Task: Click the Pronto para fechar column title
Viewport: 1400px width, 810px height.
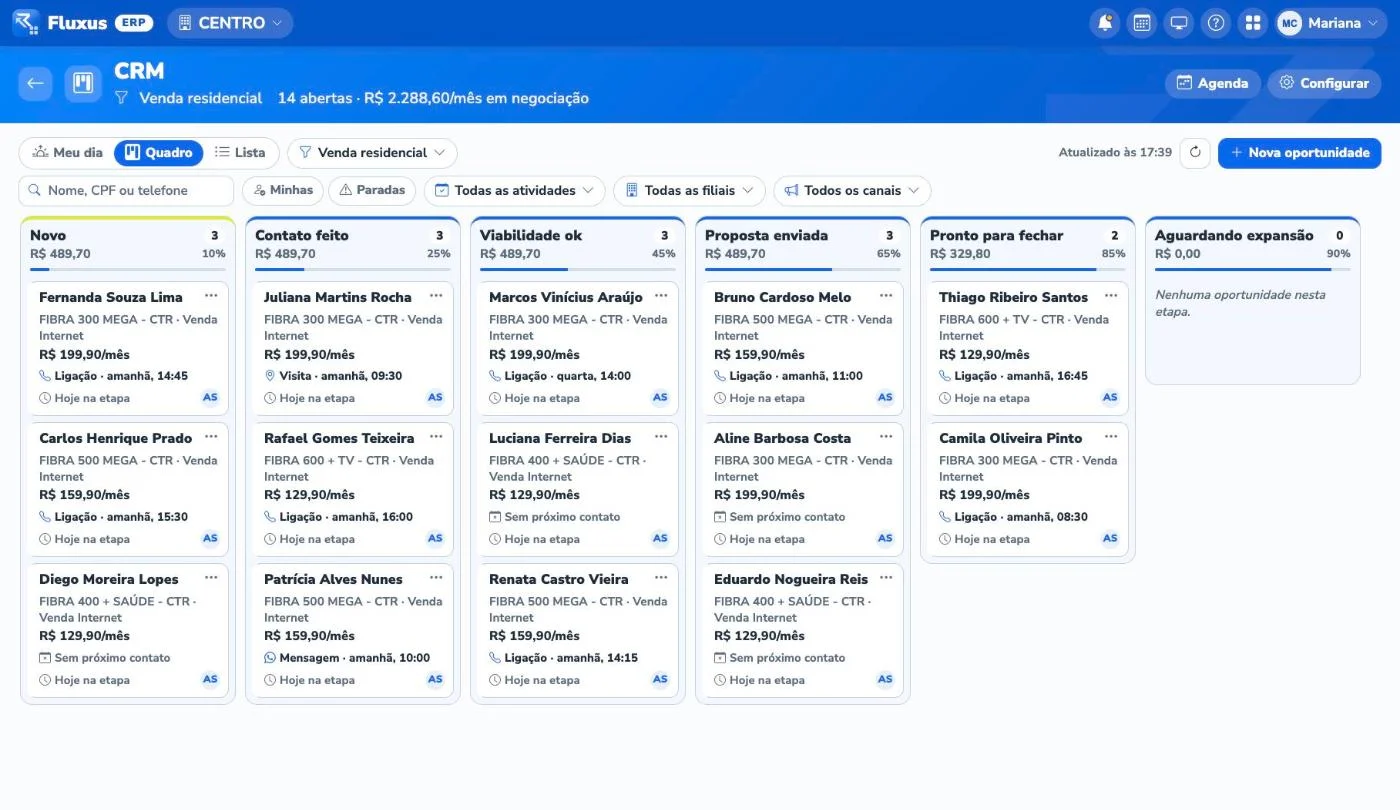Action: click(996, 235)
